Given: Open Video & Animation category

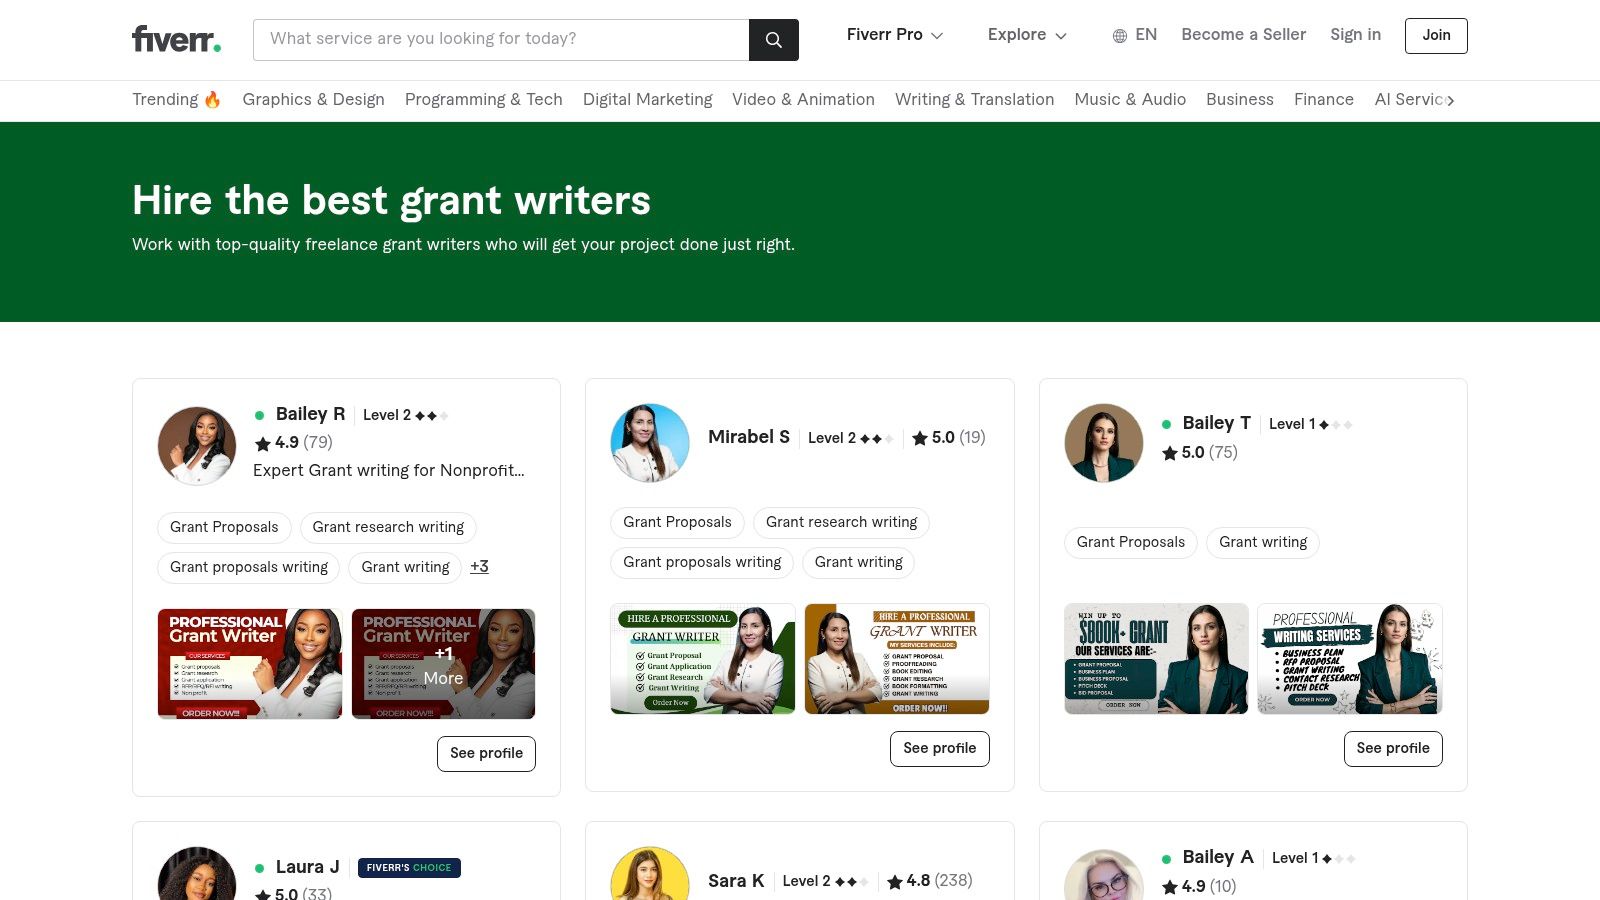Looking at the screenshot, I should (803, 99).
